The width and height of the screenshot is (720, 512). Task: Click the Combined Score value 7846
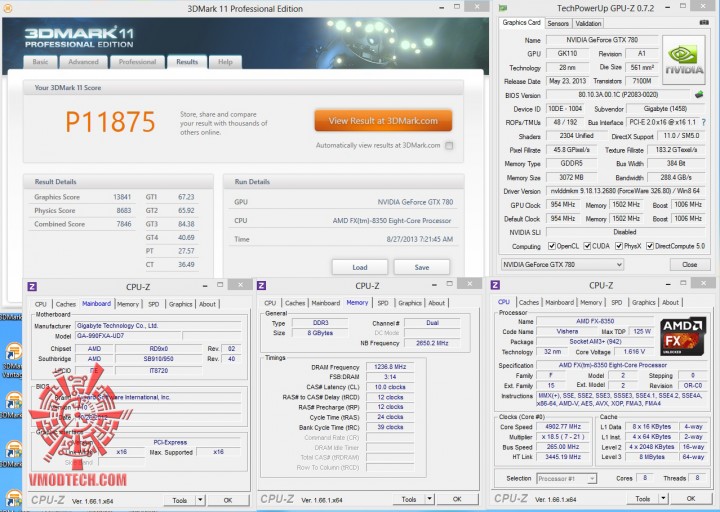(x=124, y=224)
